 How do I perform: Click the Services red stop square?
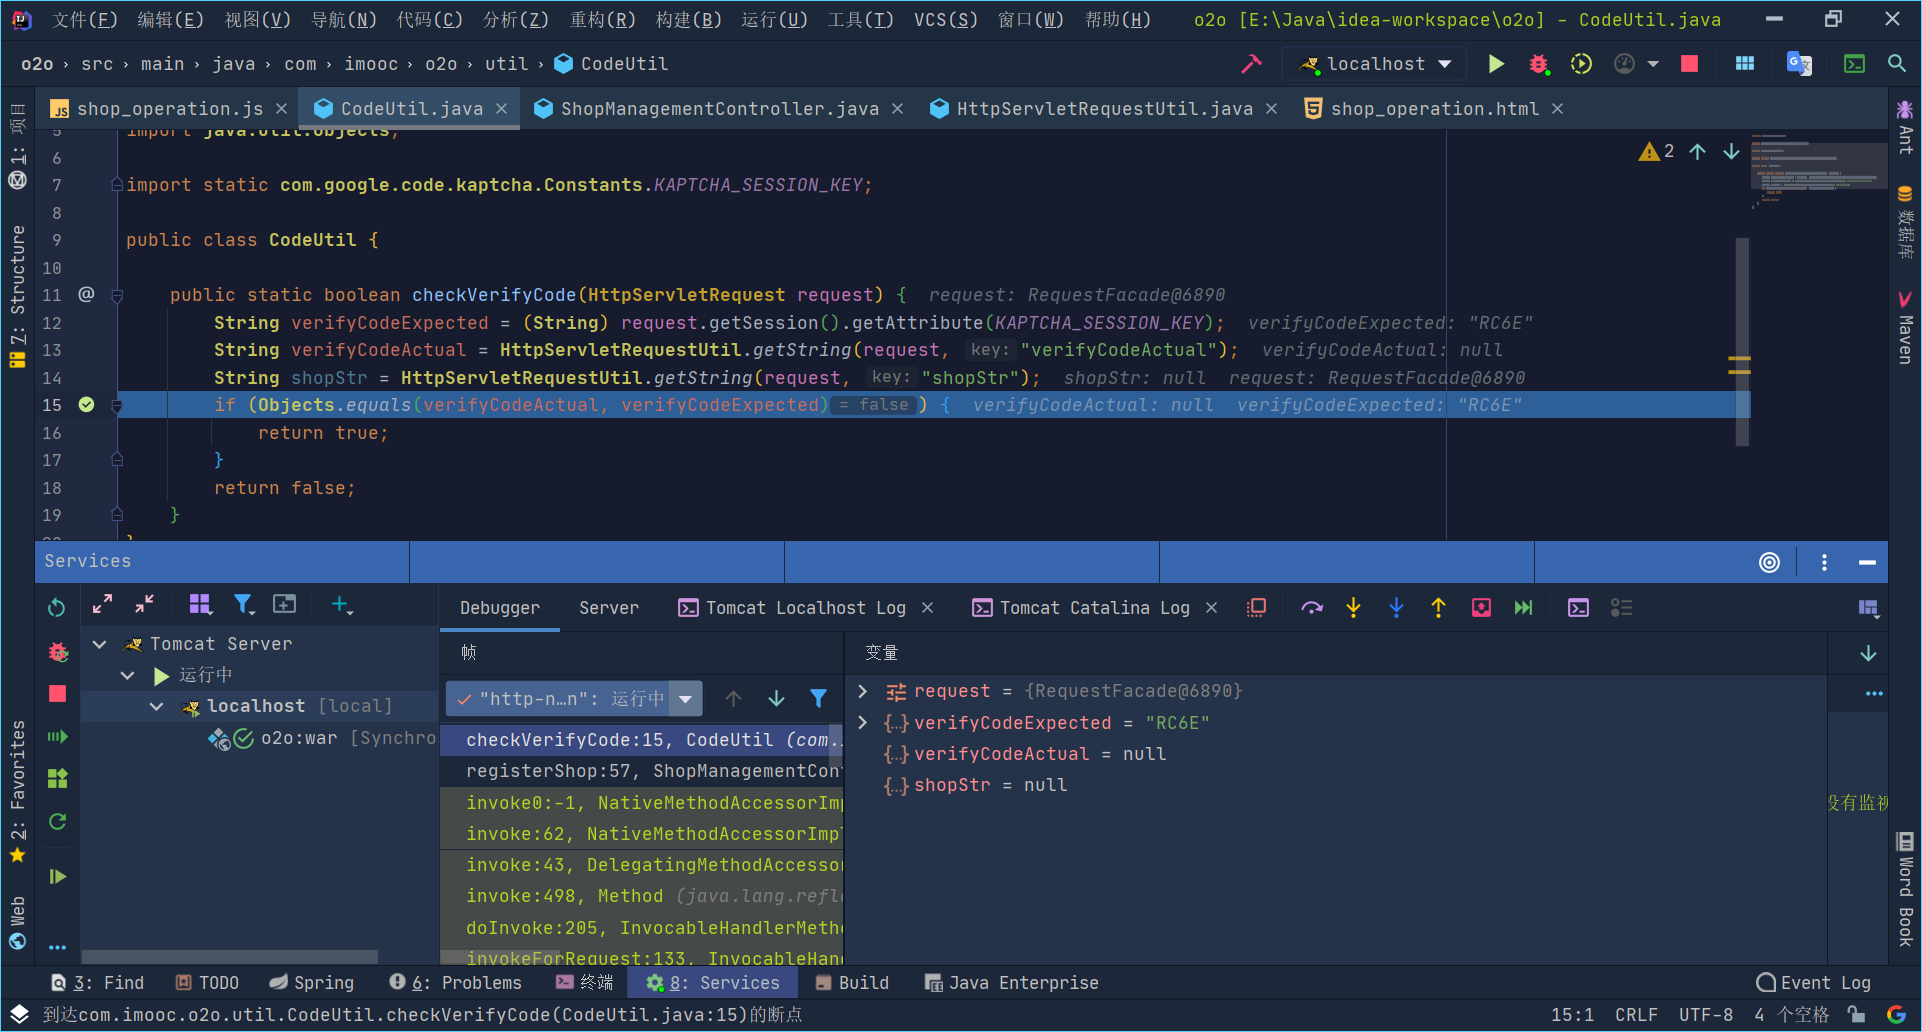[x=57, y=693]
